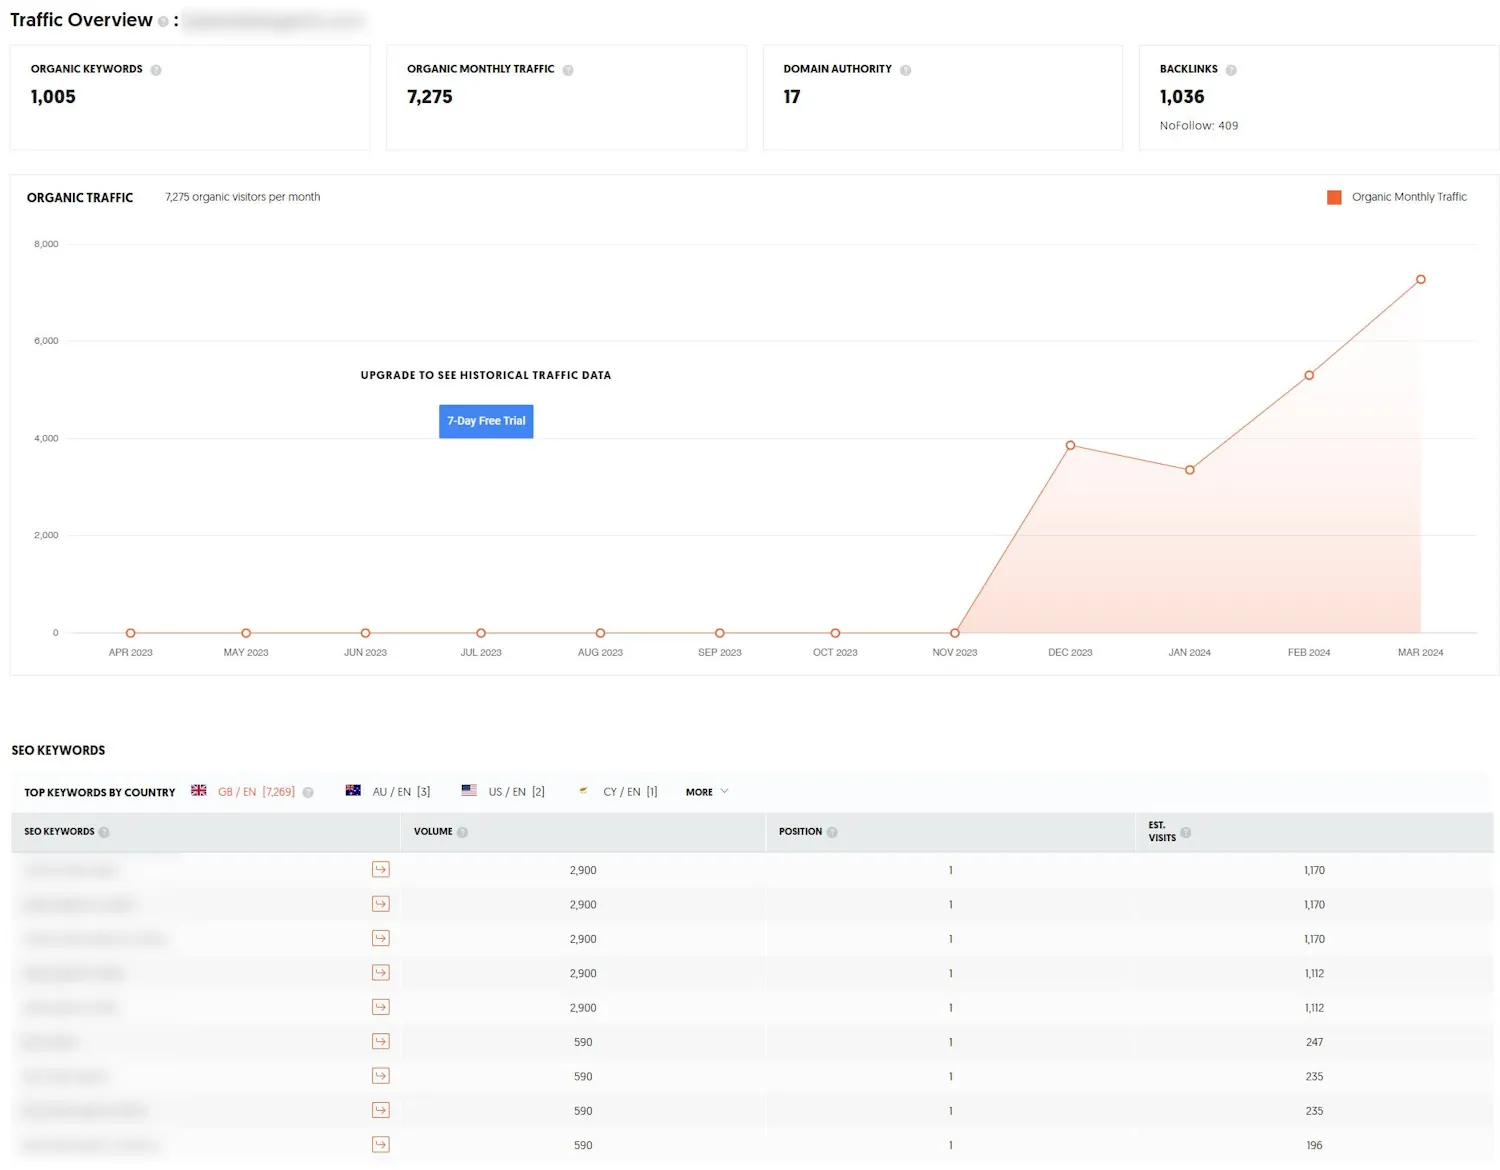Open the help tooltip for Backlinks metric
This screenshot has height=1170, width=1500.
point(1230,69)
